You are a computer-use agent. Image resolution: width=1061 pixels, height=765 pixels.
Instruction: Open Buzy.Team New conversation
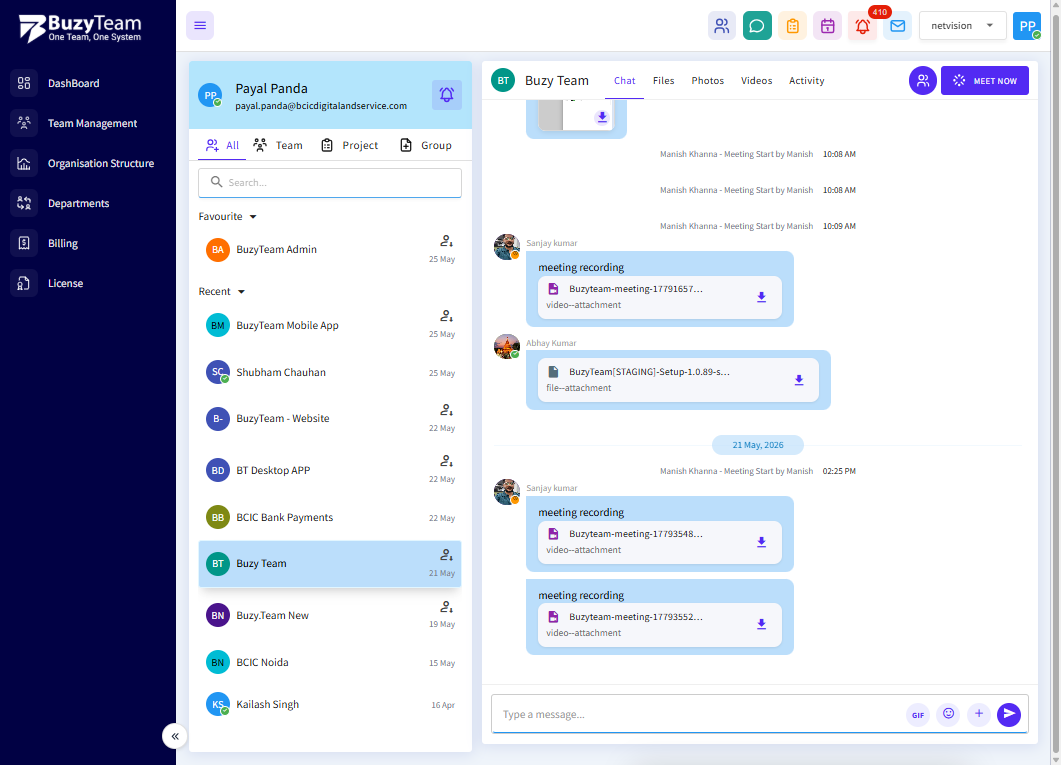[x=330, y=616]
